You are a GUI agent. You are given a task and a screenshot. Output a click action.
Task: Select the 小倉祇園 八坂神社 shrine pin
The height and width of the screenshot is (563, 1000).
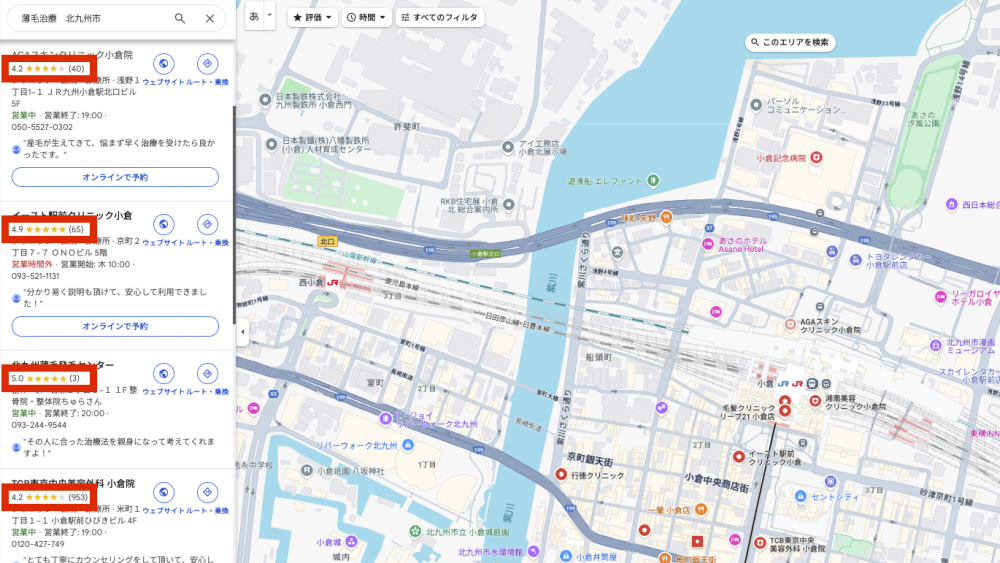point(307,471)
